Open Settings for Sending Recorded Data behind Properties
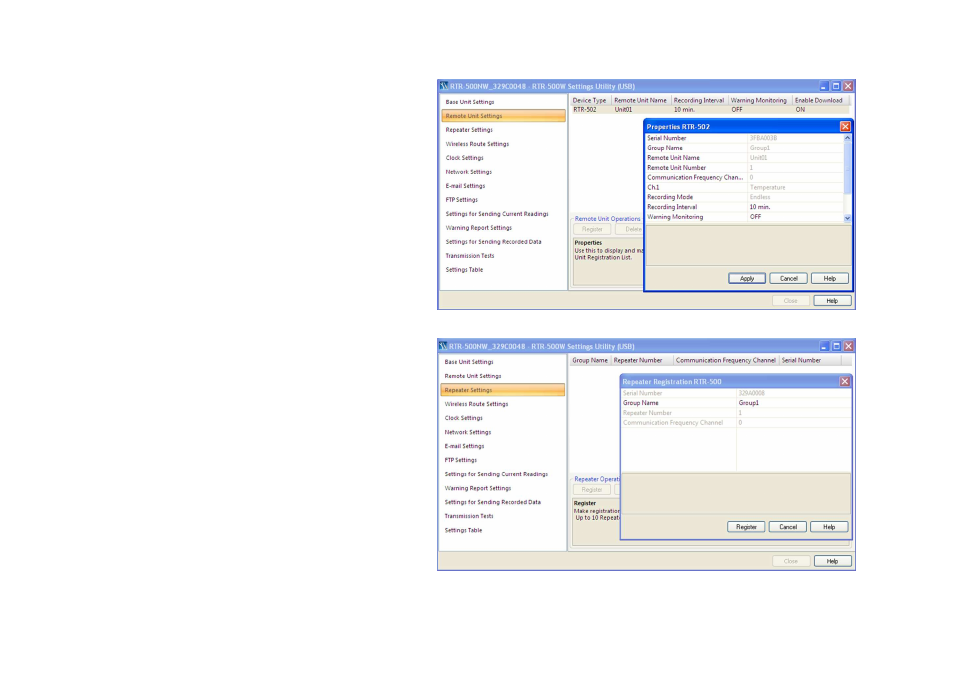Viewport: 954px width, 674px height. point(493,242)
